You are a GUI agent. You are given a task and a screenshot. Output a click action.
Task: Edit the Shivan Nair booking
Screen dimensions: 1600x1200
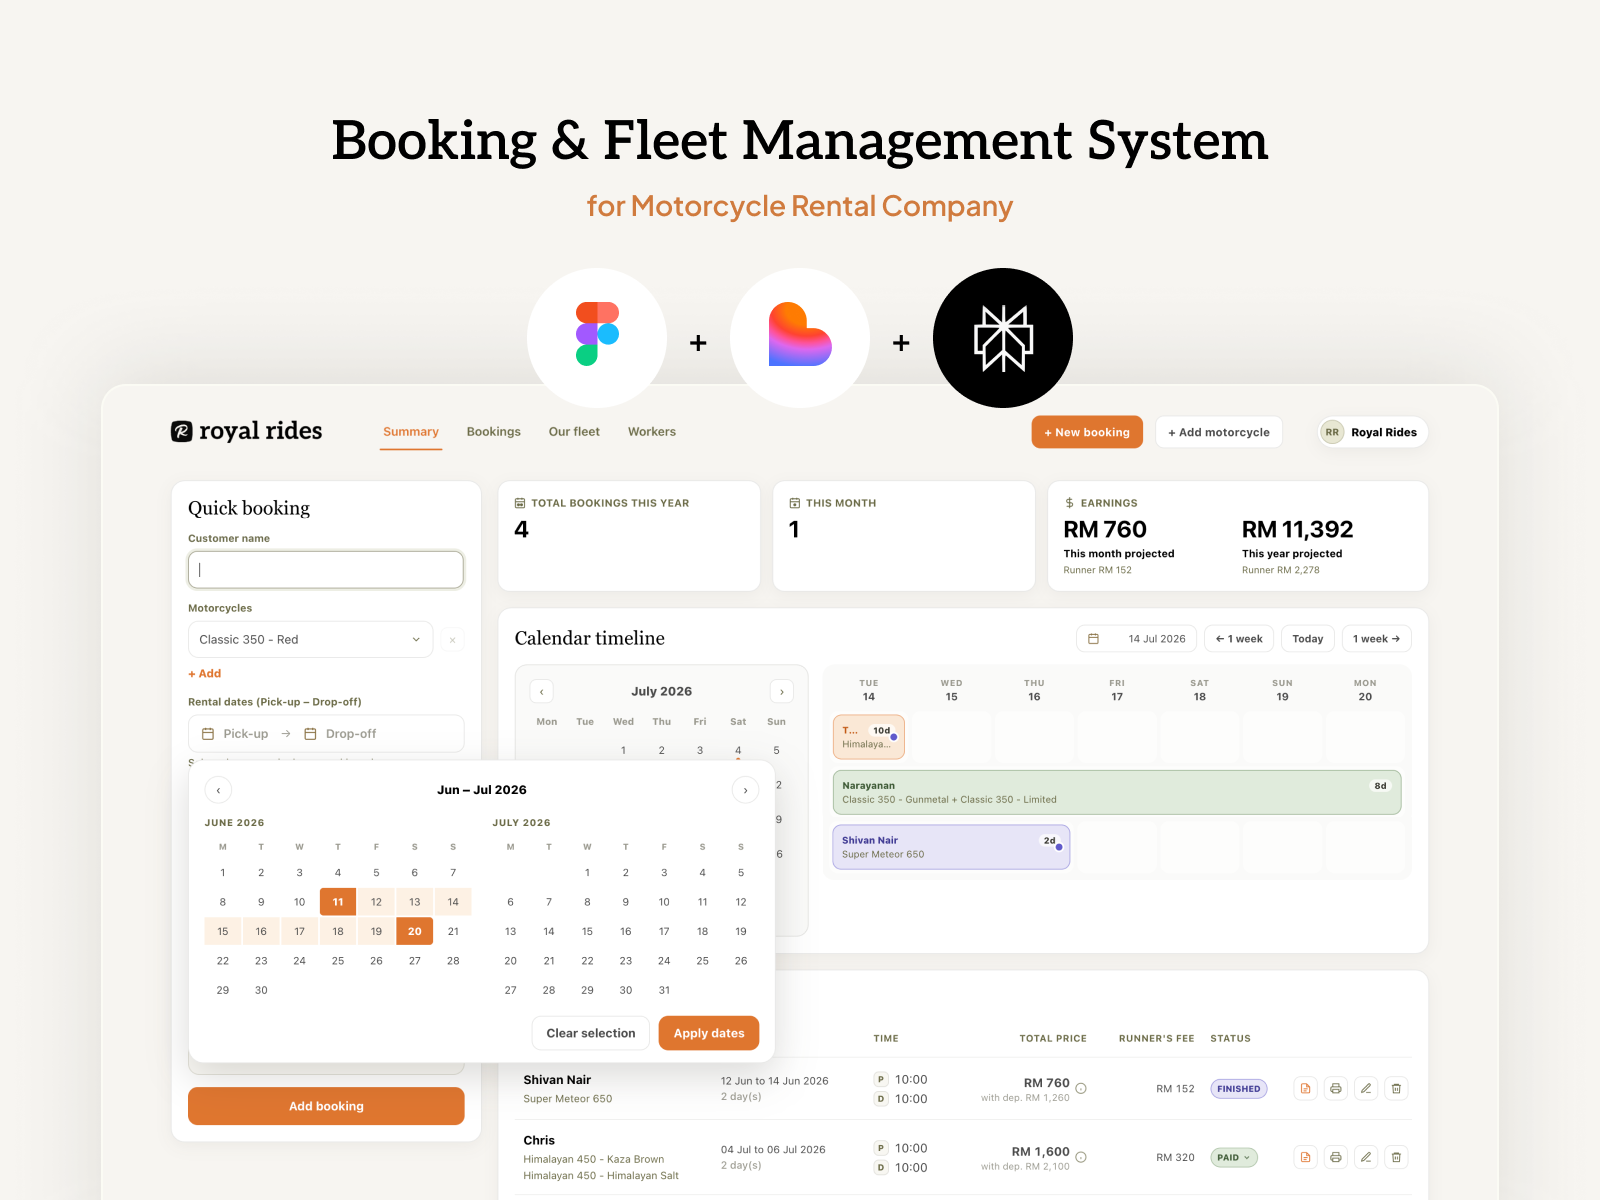1366,1088
